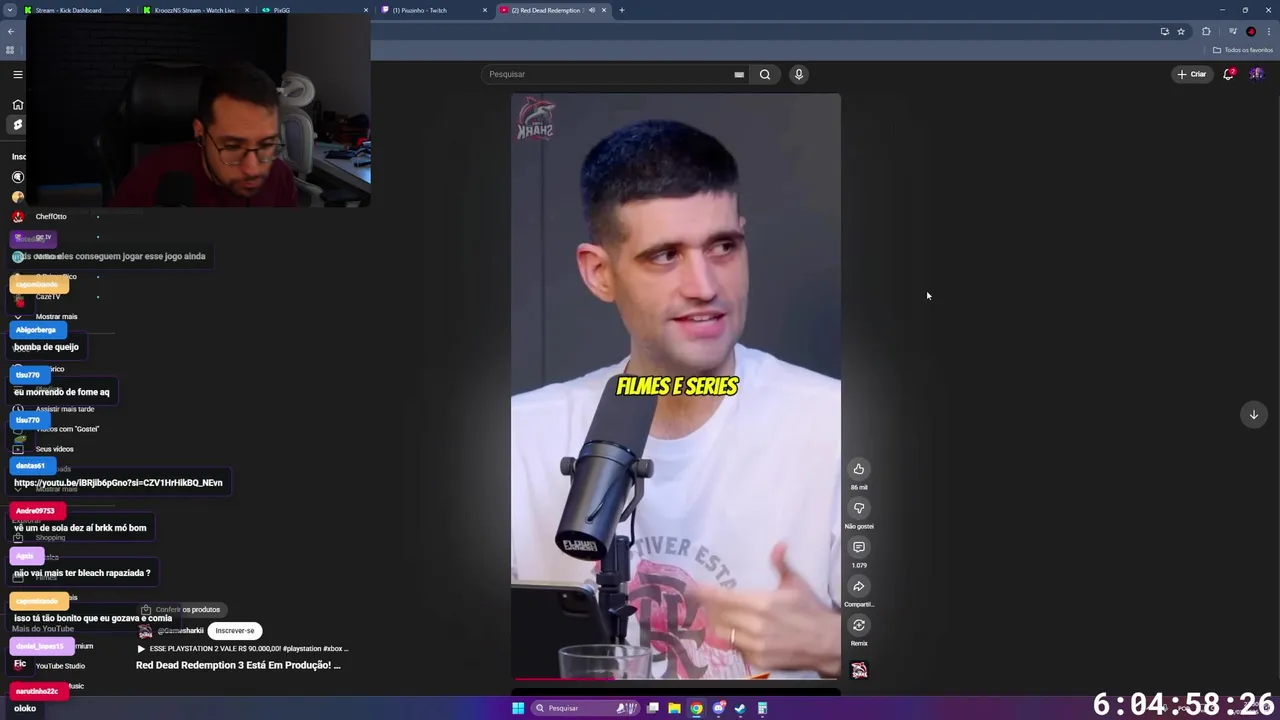Click the browser back arrow

pos(11,32)
